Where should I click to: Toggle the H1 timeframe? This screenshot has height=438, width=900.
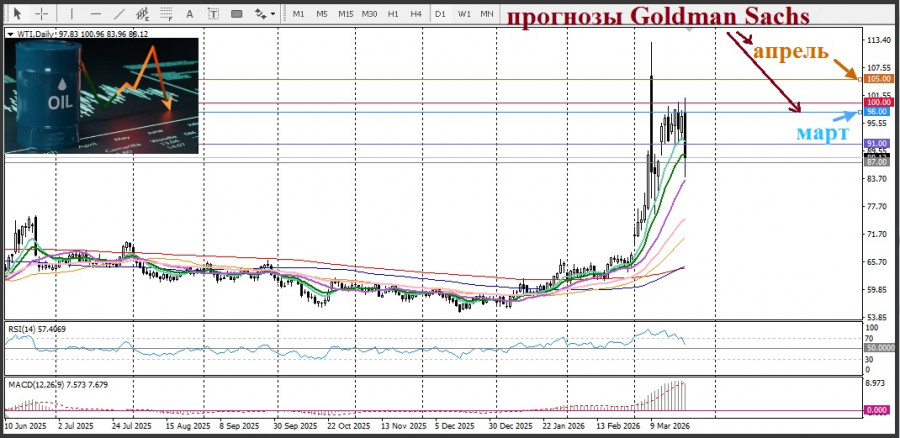393,14
